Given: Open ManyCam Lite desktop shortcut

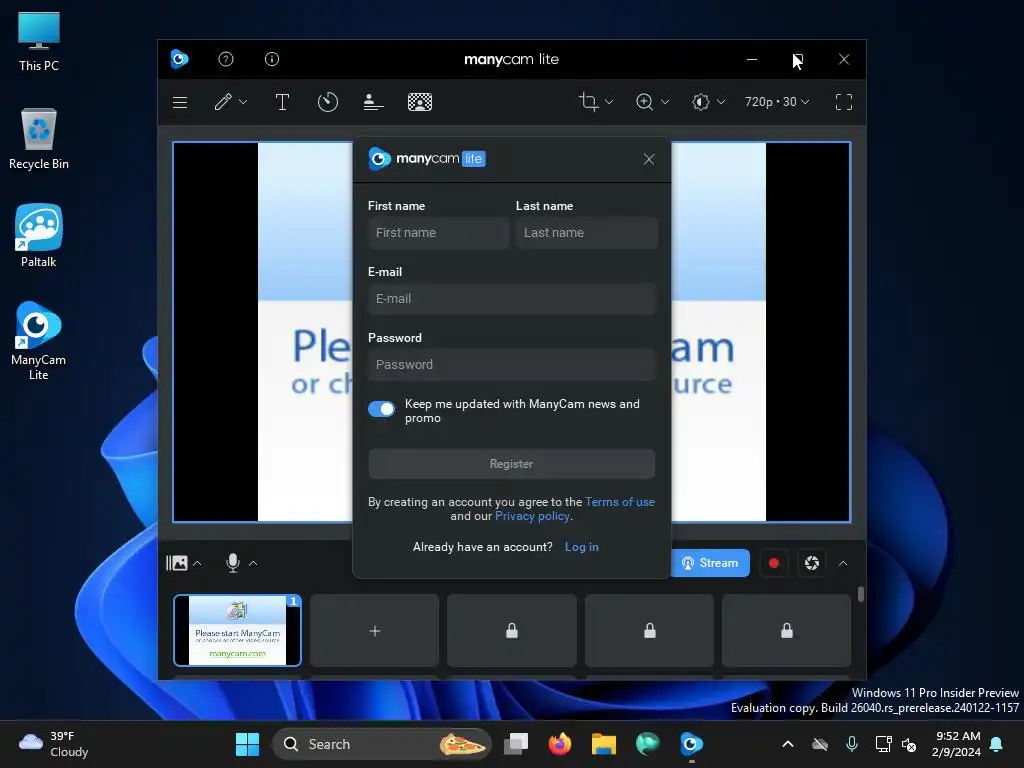Looking at the screenshot, I should (39, 340).
